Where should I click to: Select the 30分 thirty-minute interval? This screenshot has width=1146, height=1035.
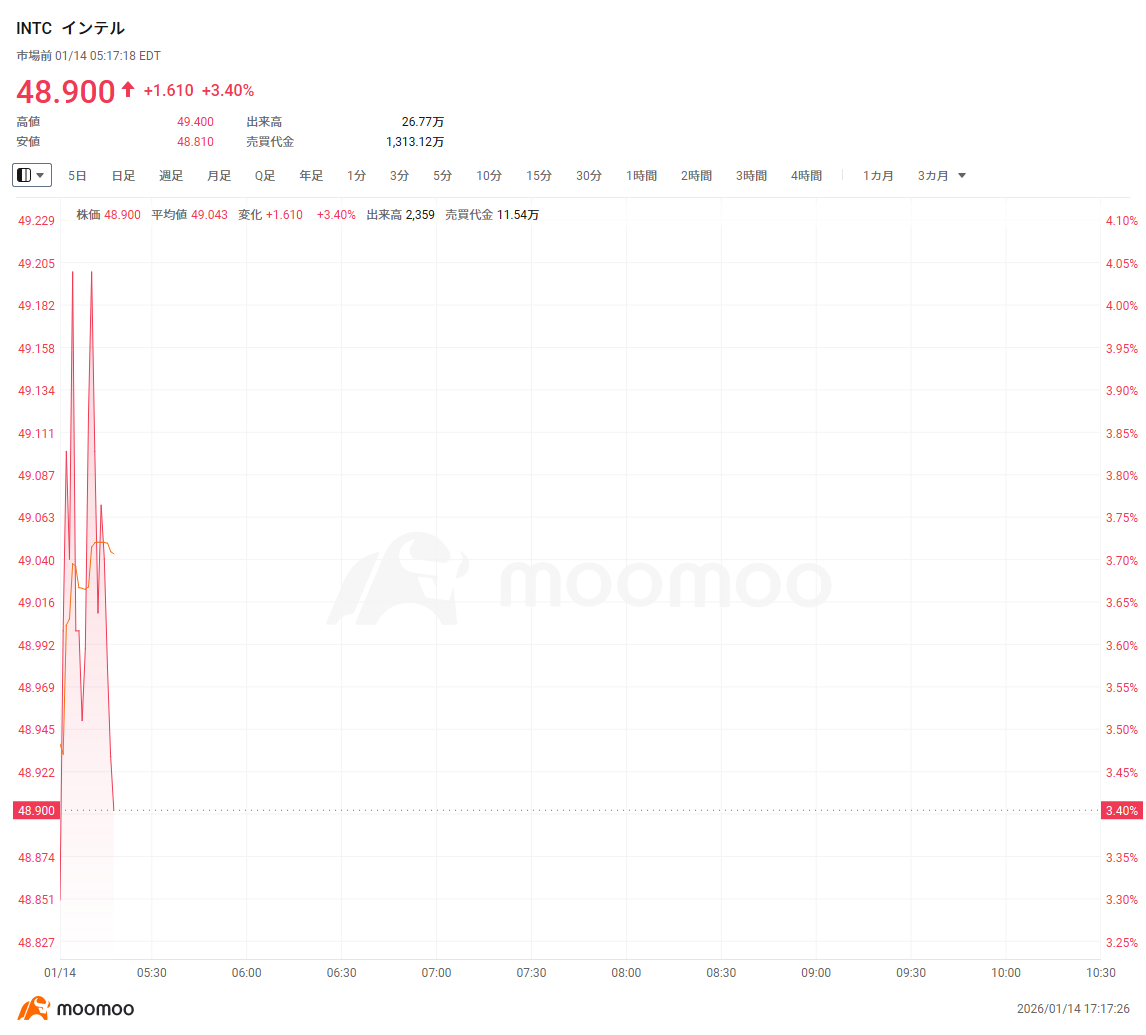[x=588, y=174]
